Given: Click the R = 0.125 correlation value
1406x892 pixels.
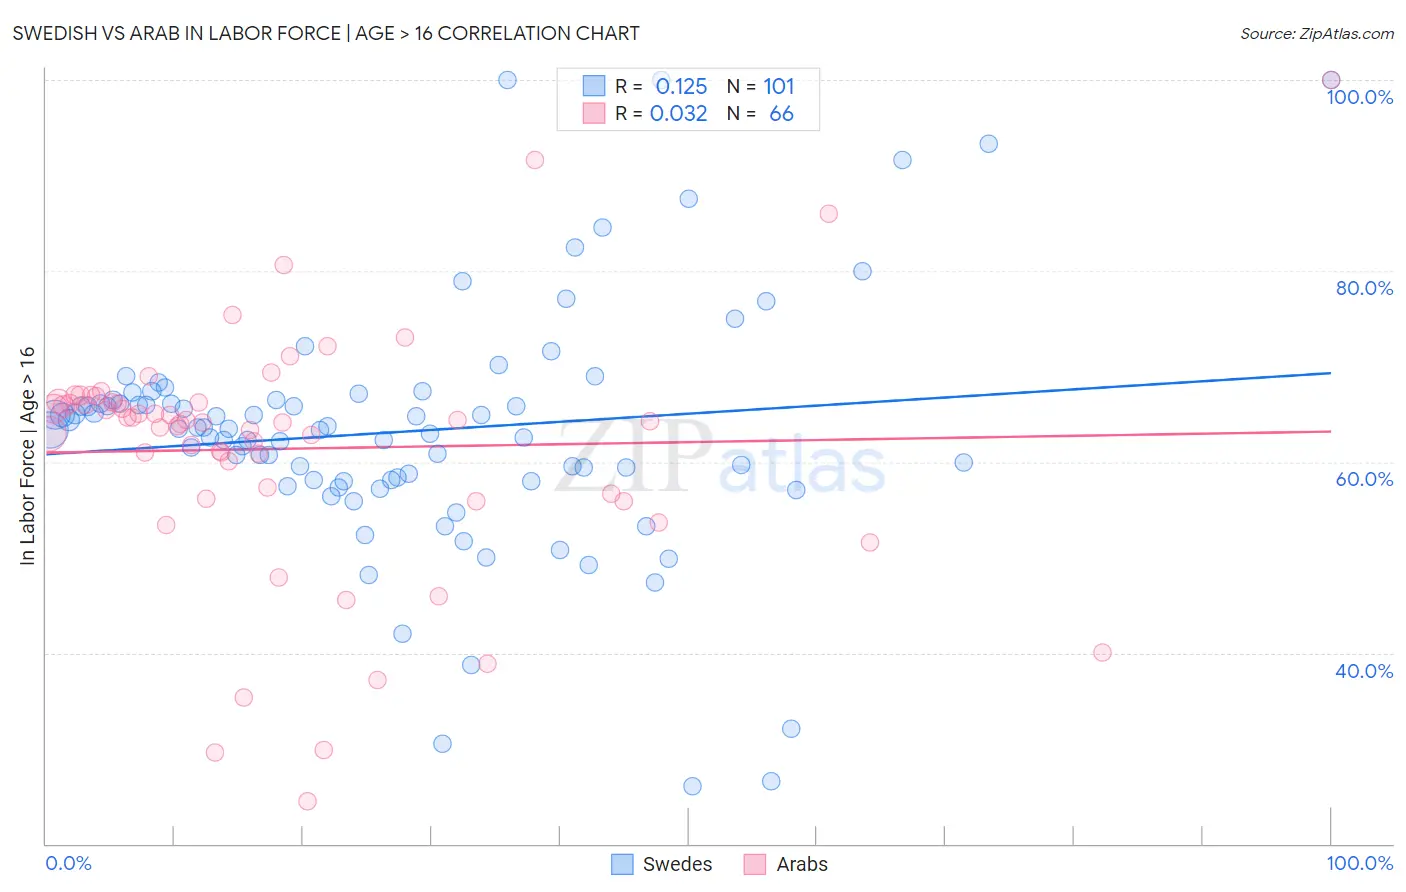Looking at the screenshot, I should pyautogui.click(x=661, y=86).
